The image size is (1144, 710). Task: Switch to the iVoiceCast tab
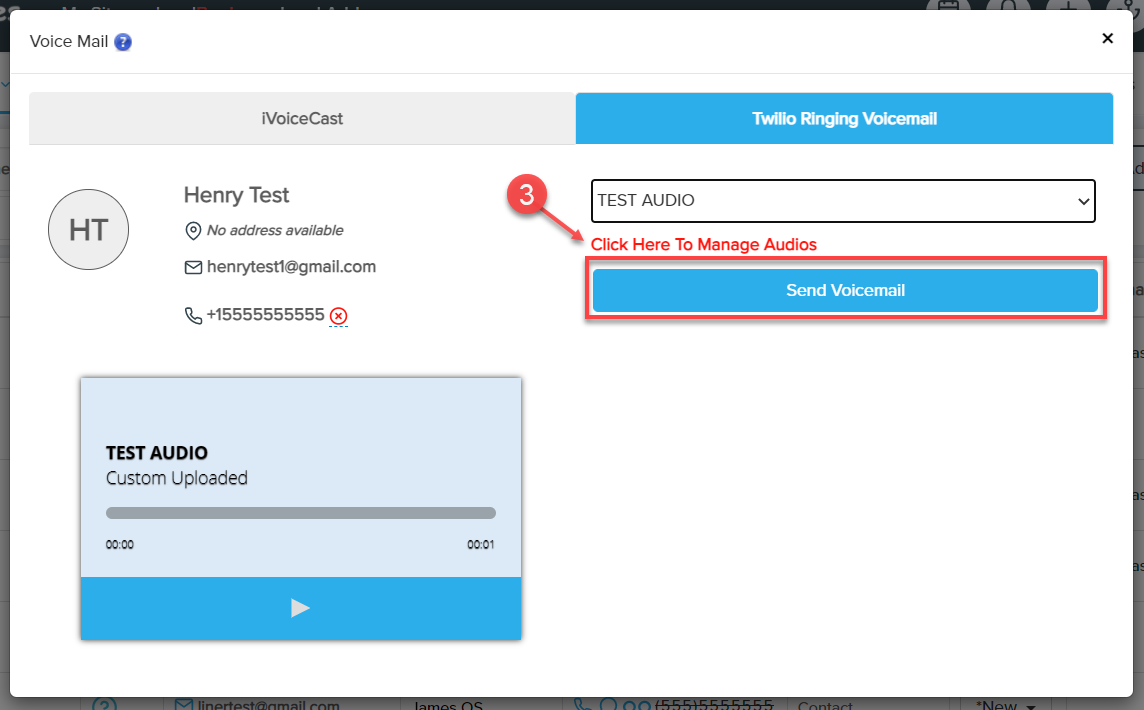302,119
